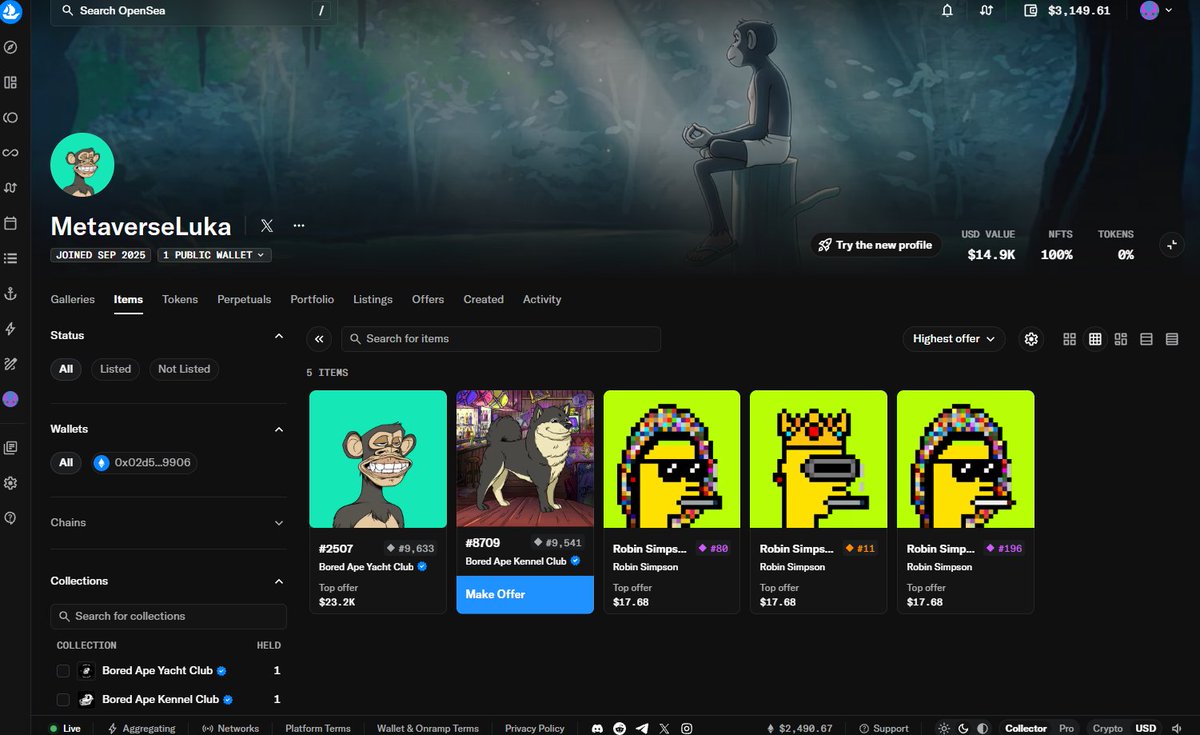Collapse the Status filter section
The width and height of the screenshot is (1200, 735).
[x=279, y=336]
